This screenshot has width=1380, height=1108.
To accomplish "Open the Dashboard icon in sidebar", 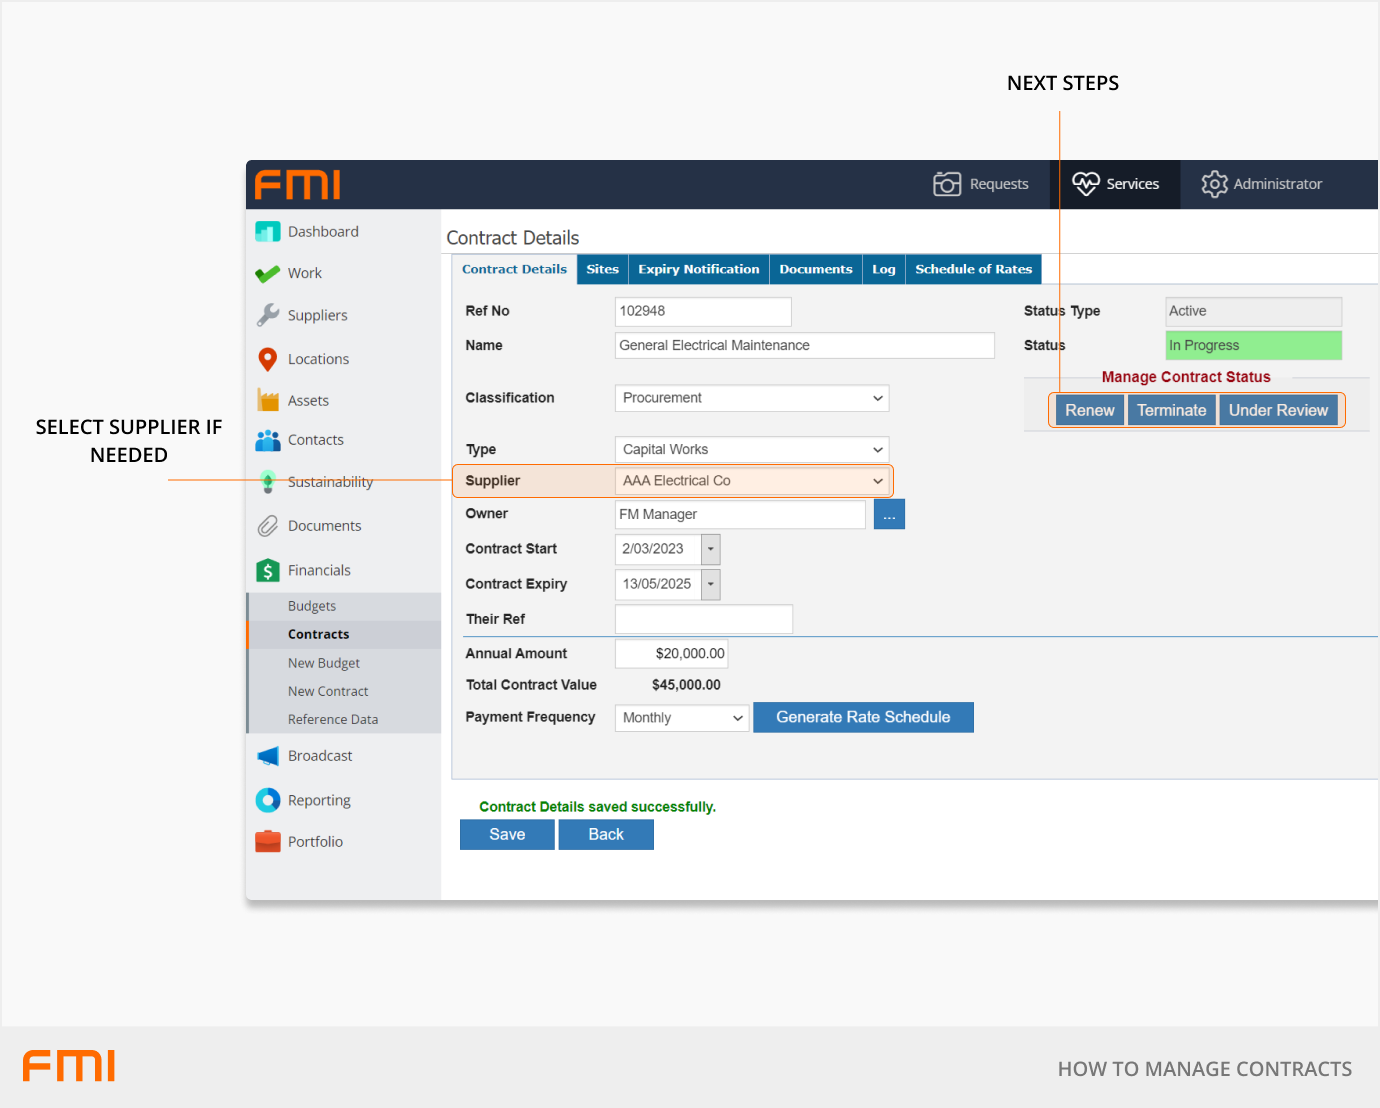I will (x=268, y=232).
